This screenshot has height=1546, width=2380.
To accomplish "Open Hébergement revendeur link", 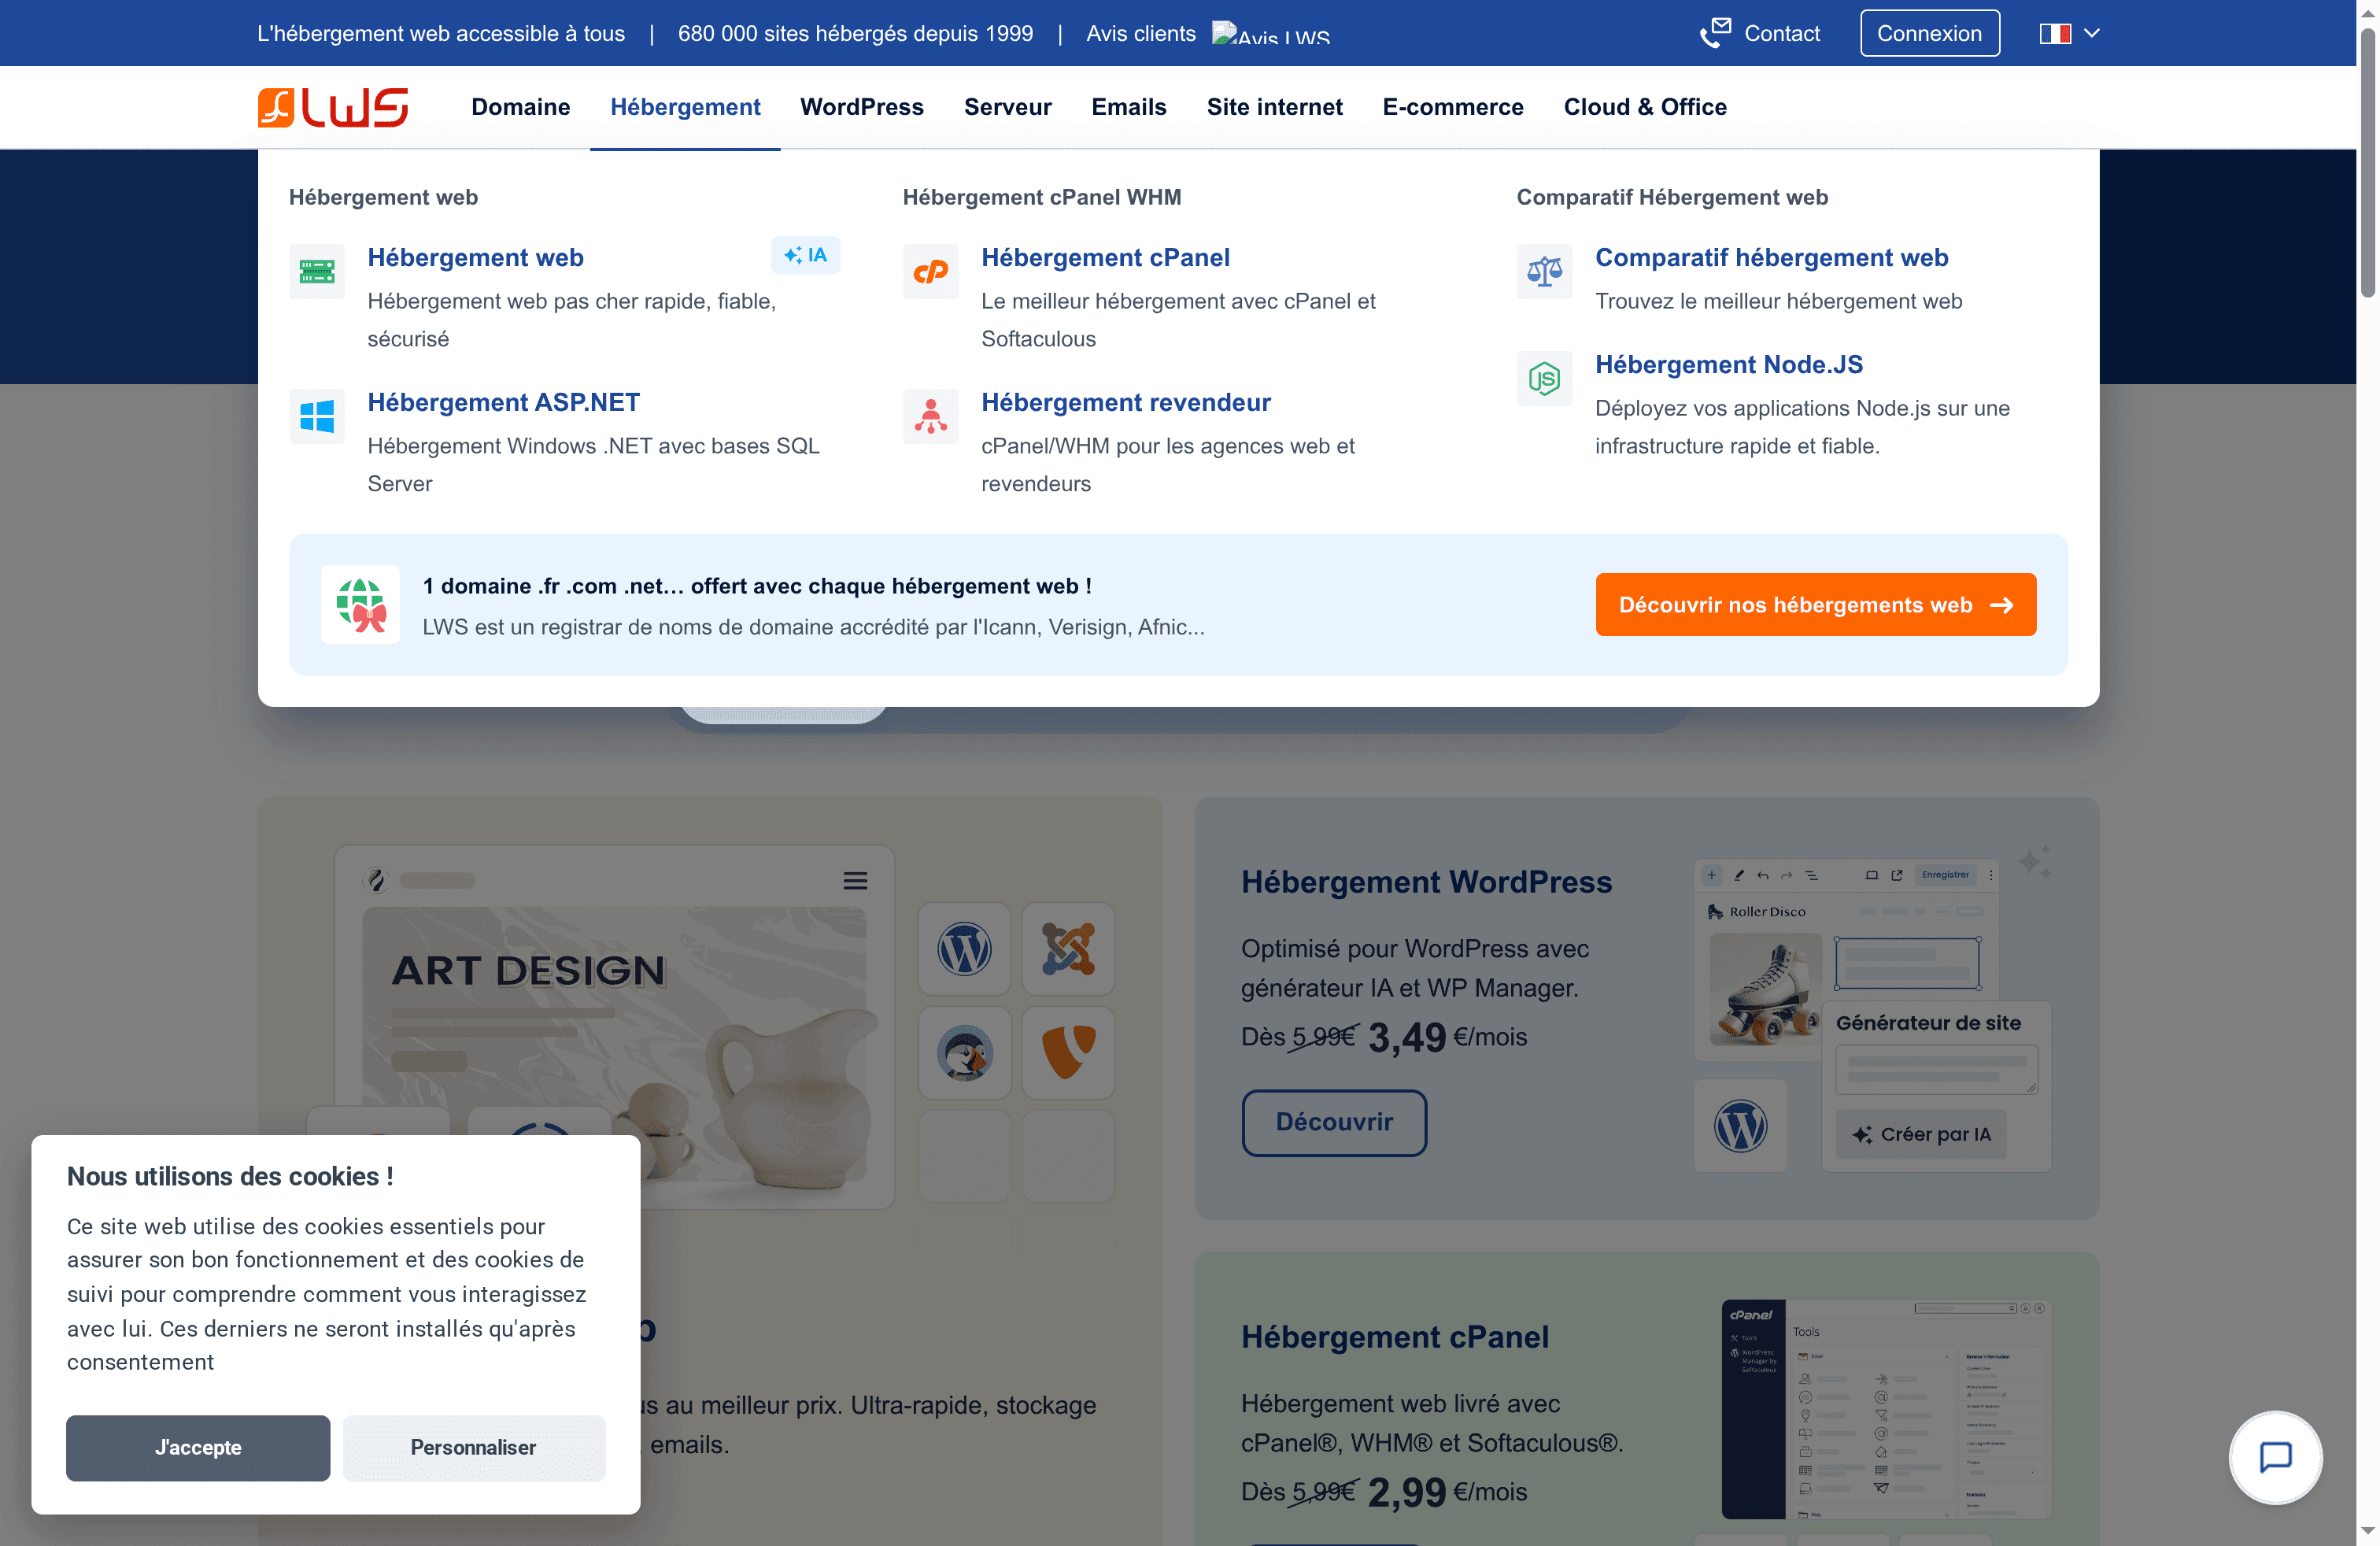I will point(1126,402).
